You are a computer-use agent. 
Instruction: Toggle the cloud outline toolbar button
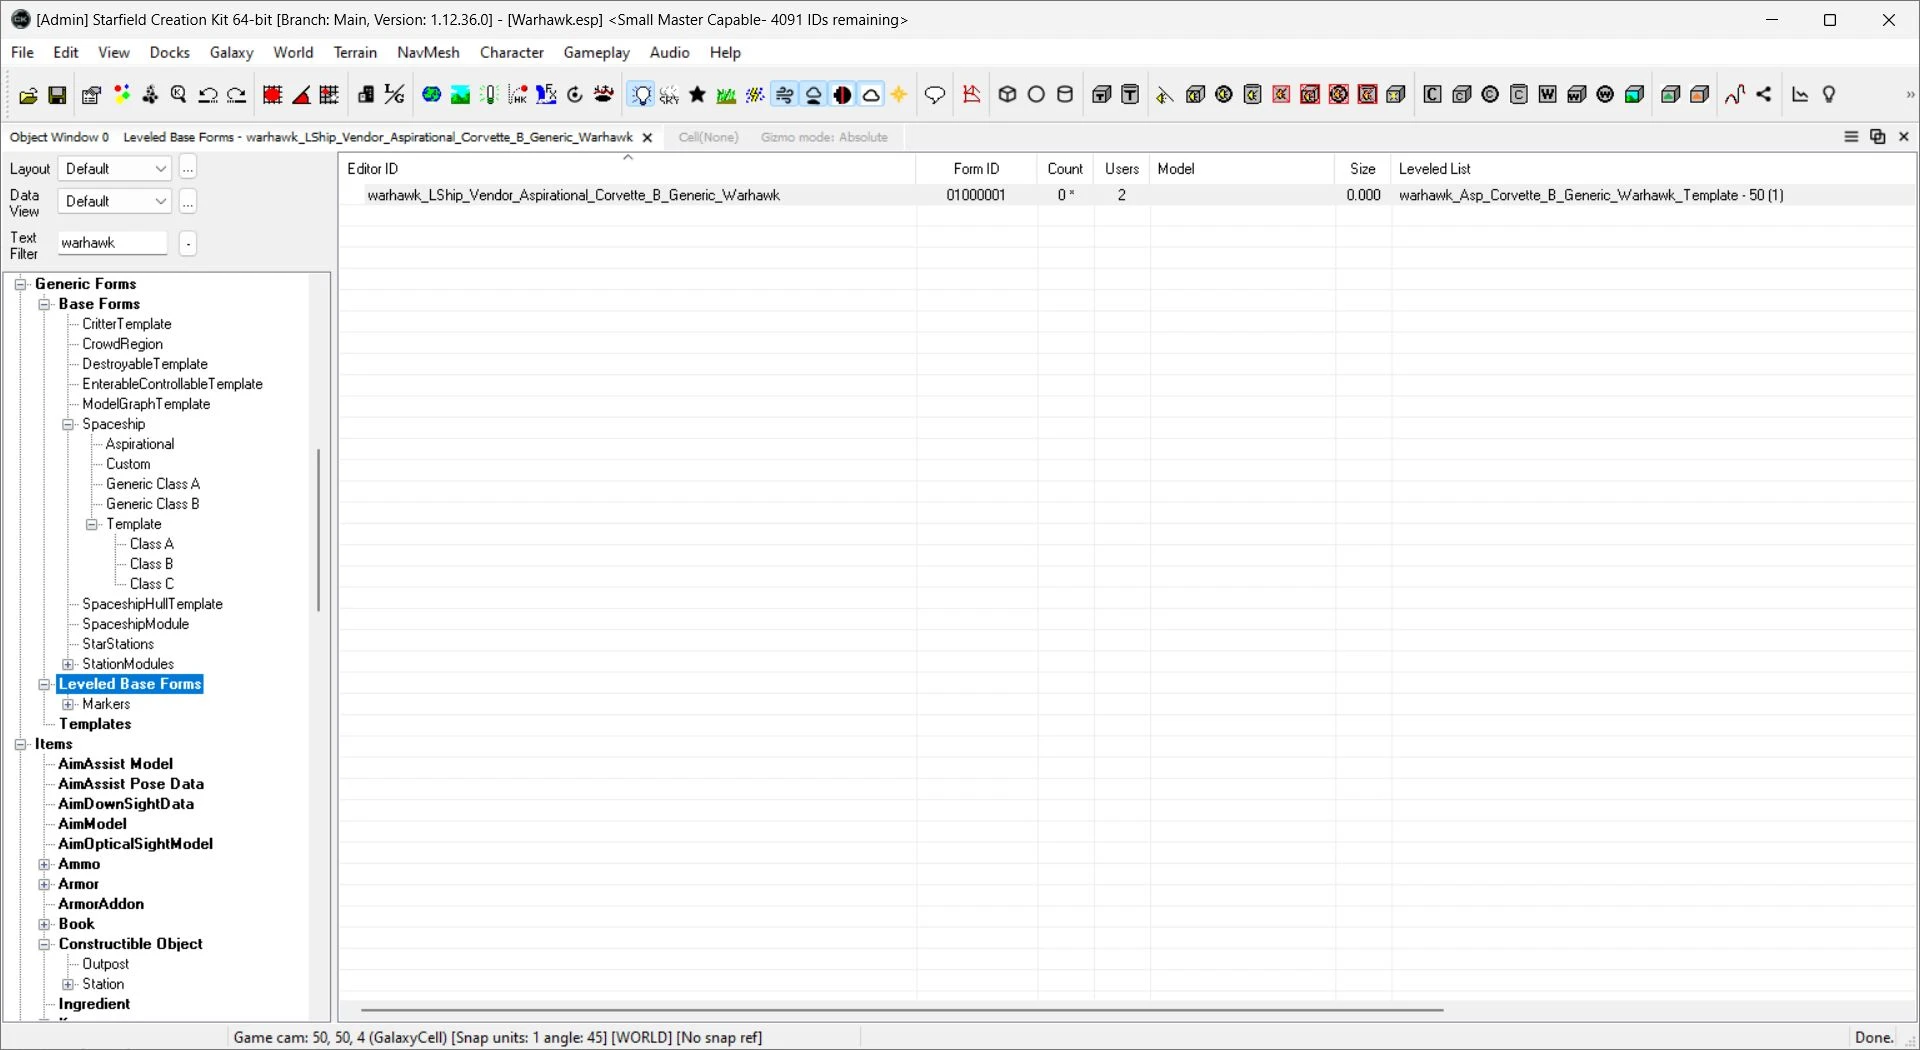(872, 95)
